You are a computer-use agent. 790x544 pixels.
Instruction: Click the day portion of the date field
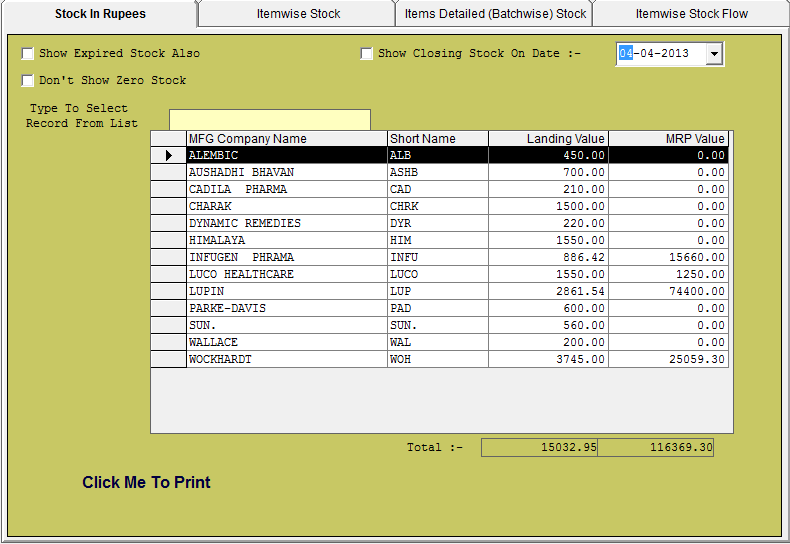tap(626, 54)
